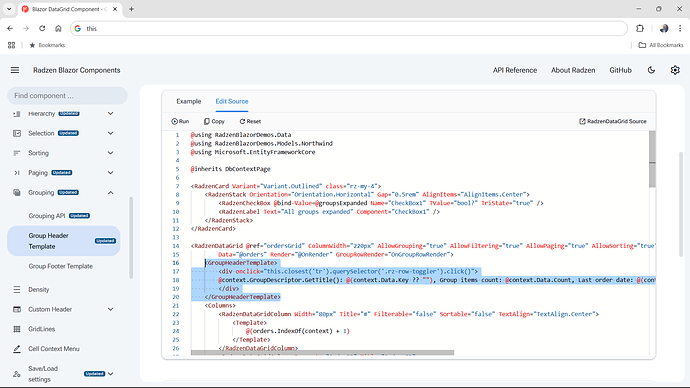Run the edited source code
The height and width of the screenshot is (388, 690).
[180, 121]
